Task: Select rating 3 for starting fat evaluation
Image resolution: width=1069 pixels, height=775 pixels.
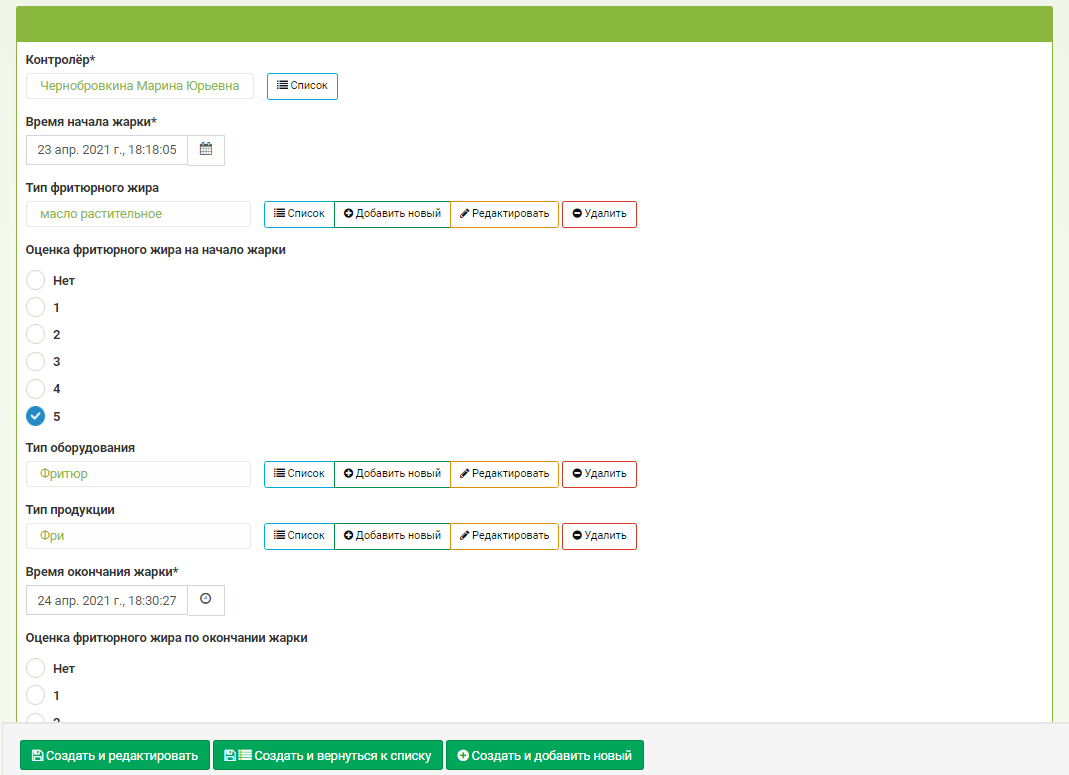Action: 35,361
